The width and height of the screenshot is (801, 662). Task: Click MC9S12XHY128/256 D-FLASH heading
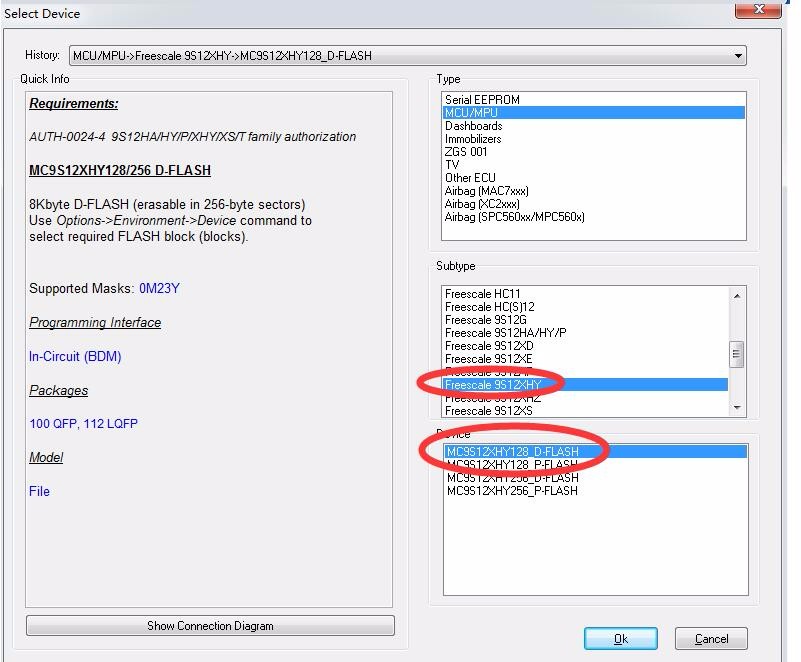[x=120, y=170]
